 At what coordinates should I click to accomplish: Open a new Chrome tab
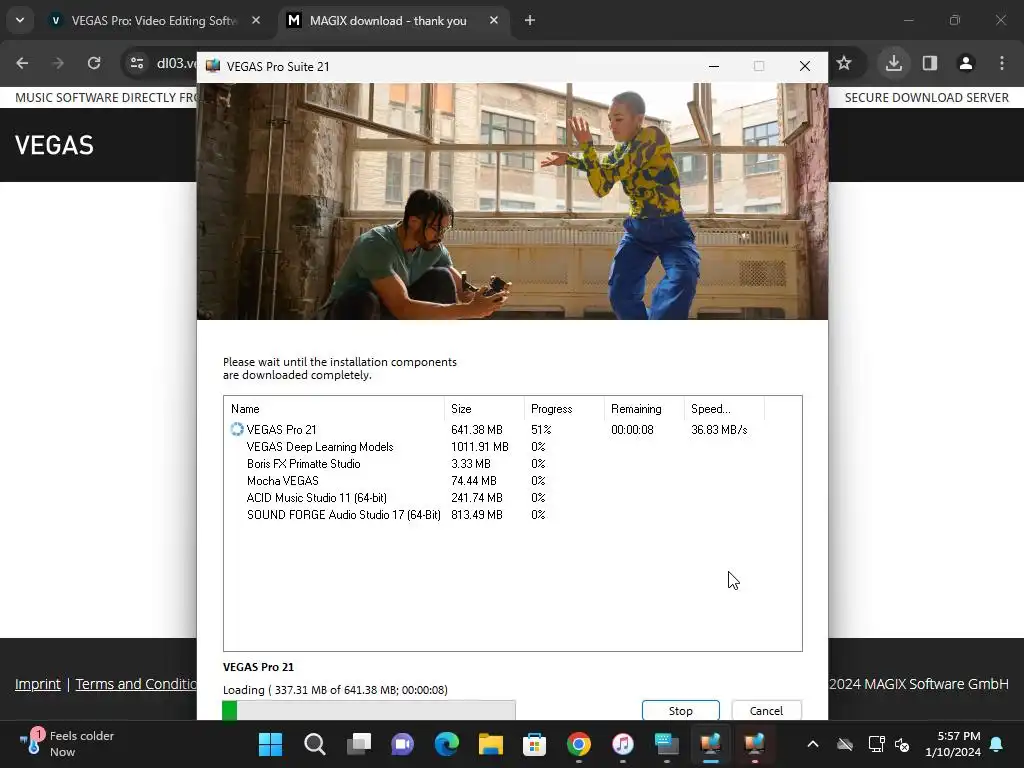(530, 20)
